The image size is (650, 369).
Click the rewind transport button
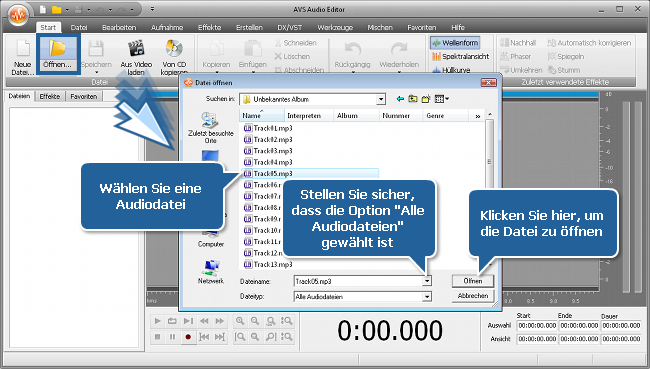pyautogui.click(x=204, y=321)
